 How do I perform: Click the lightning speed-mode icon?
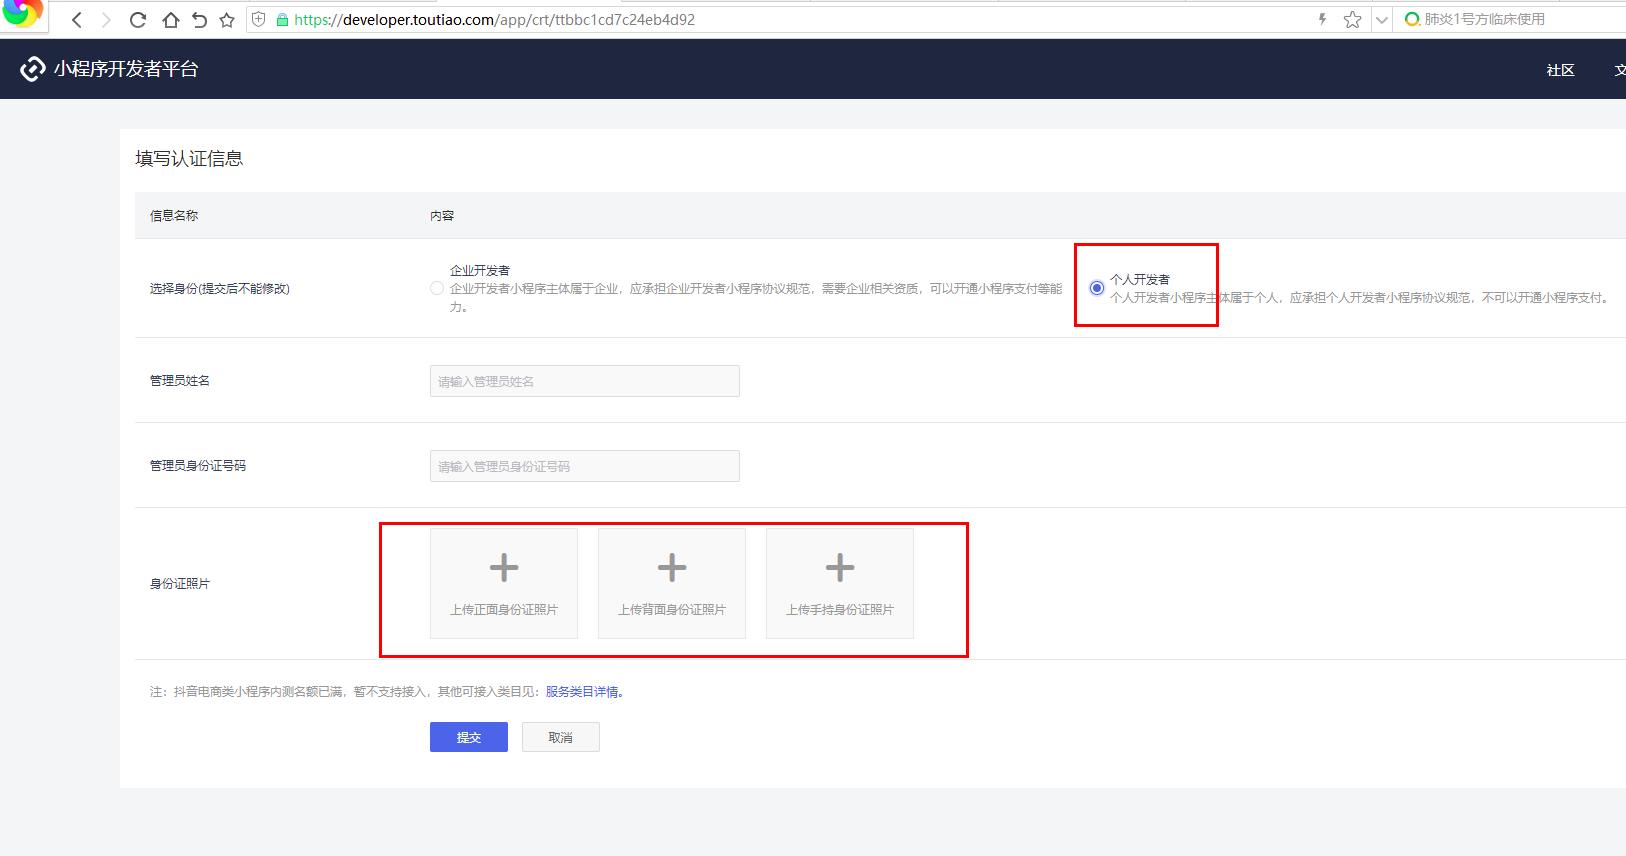click(x=1322, y=19)
